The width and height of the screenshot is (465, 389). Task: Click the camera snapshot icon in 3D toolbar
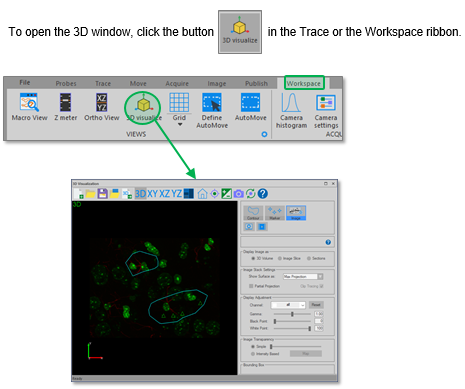[x=238, y=193]
